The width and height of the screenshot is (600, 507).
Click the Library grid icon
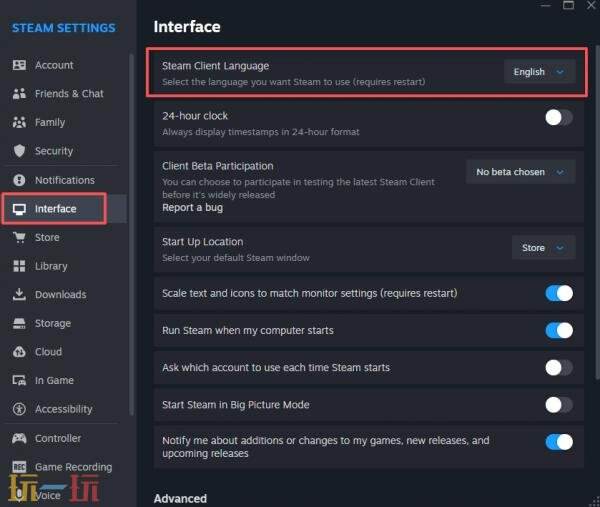click(19, 266)
